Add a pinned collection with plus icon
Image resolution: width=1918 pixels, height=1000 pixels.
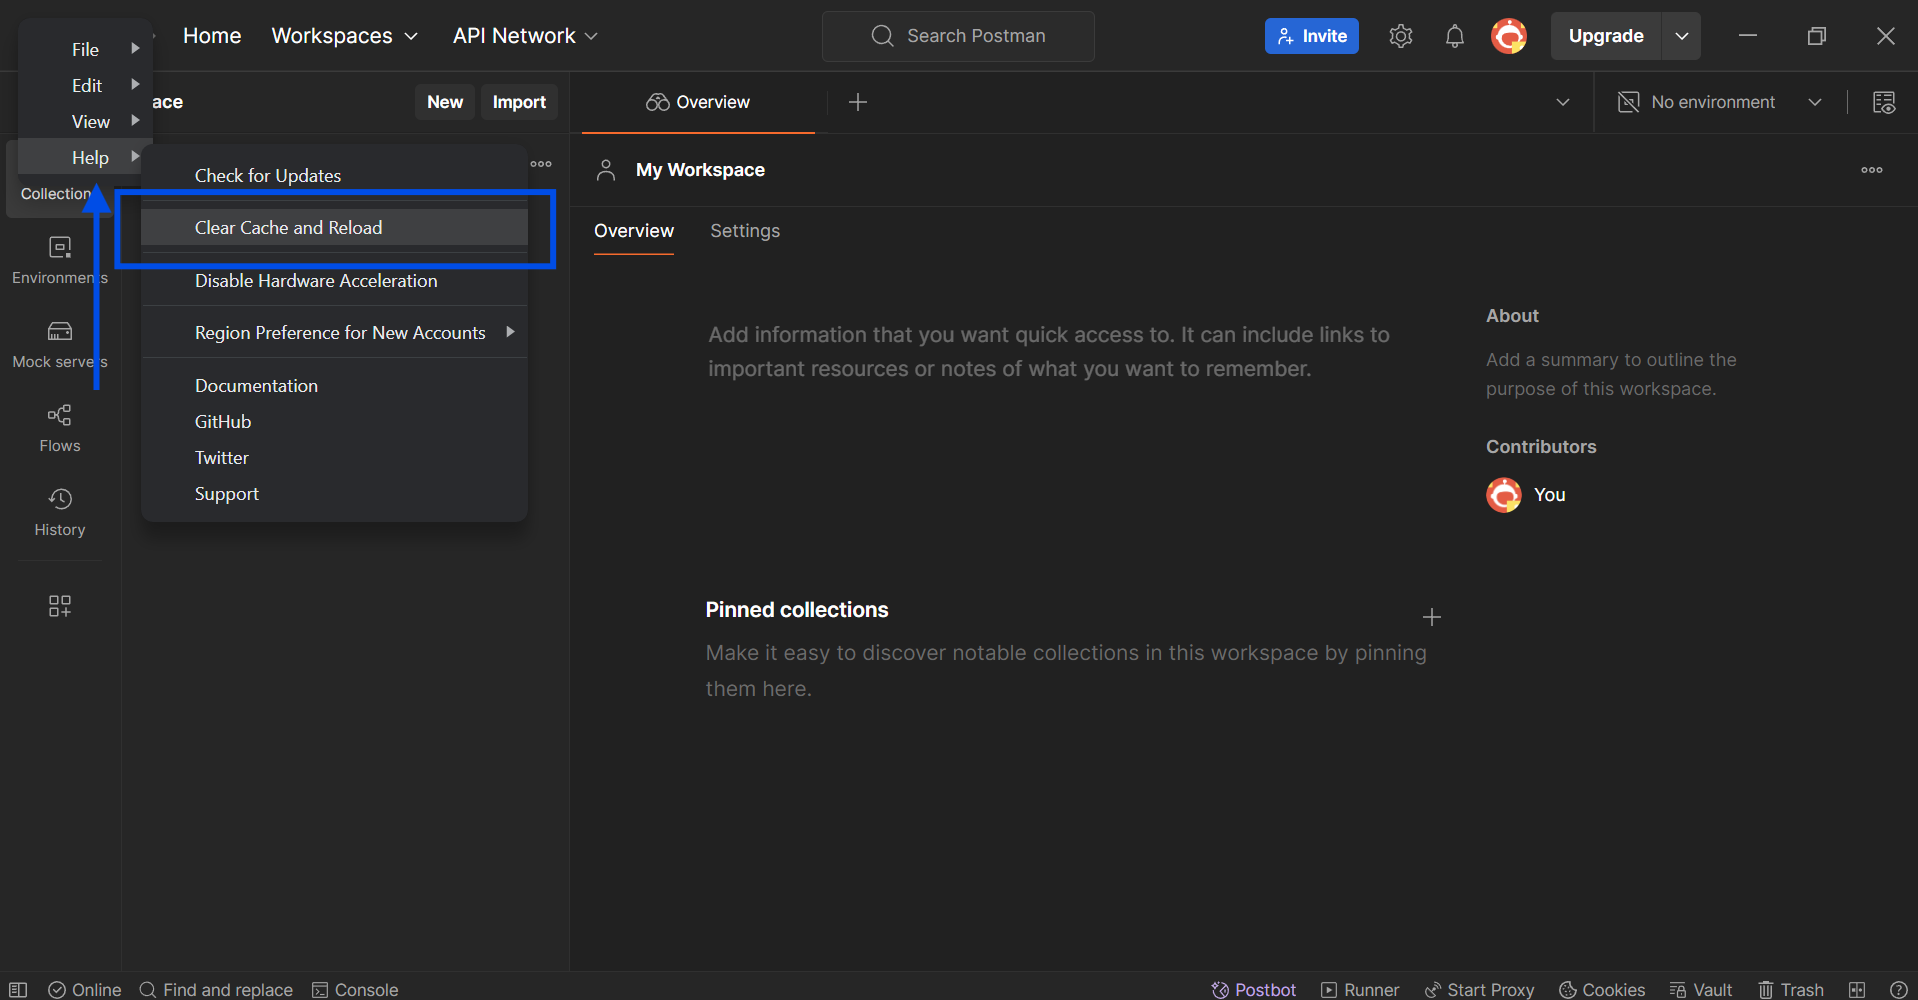click(1432, 617)
